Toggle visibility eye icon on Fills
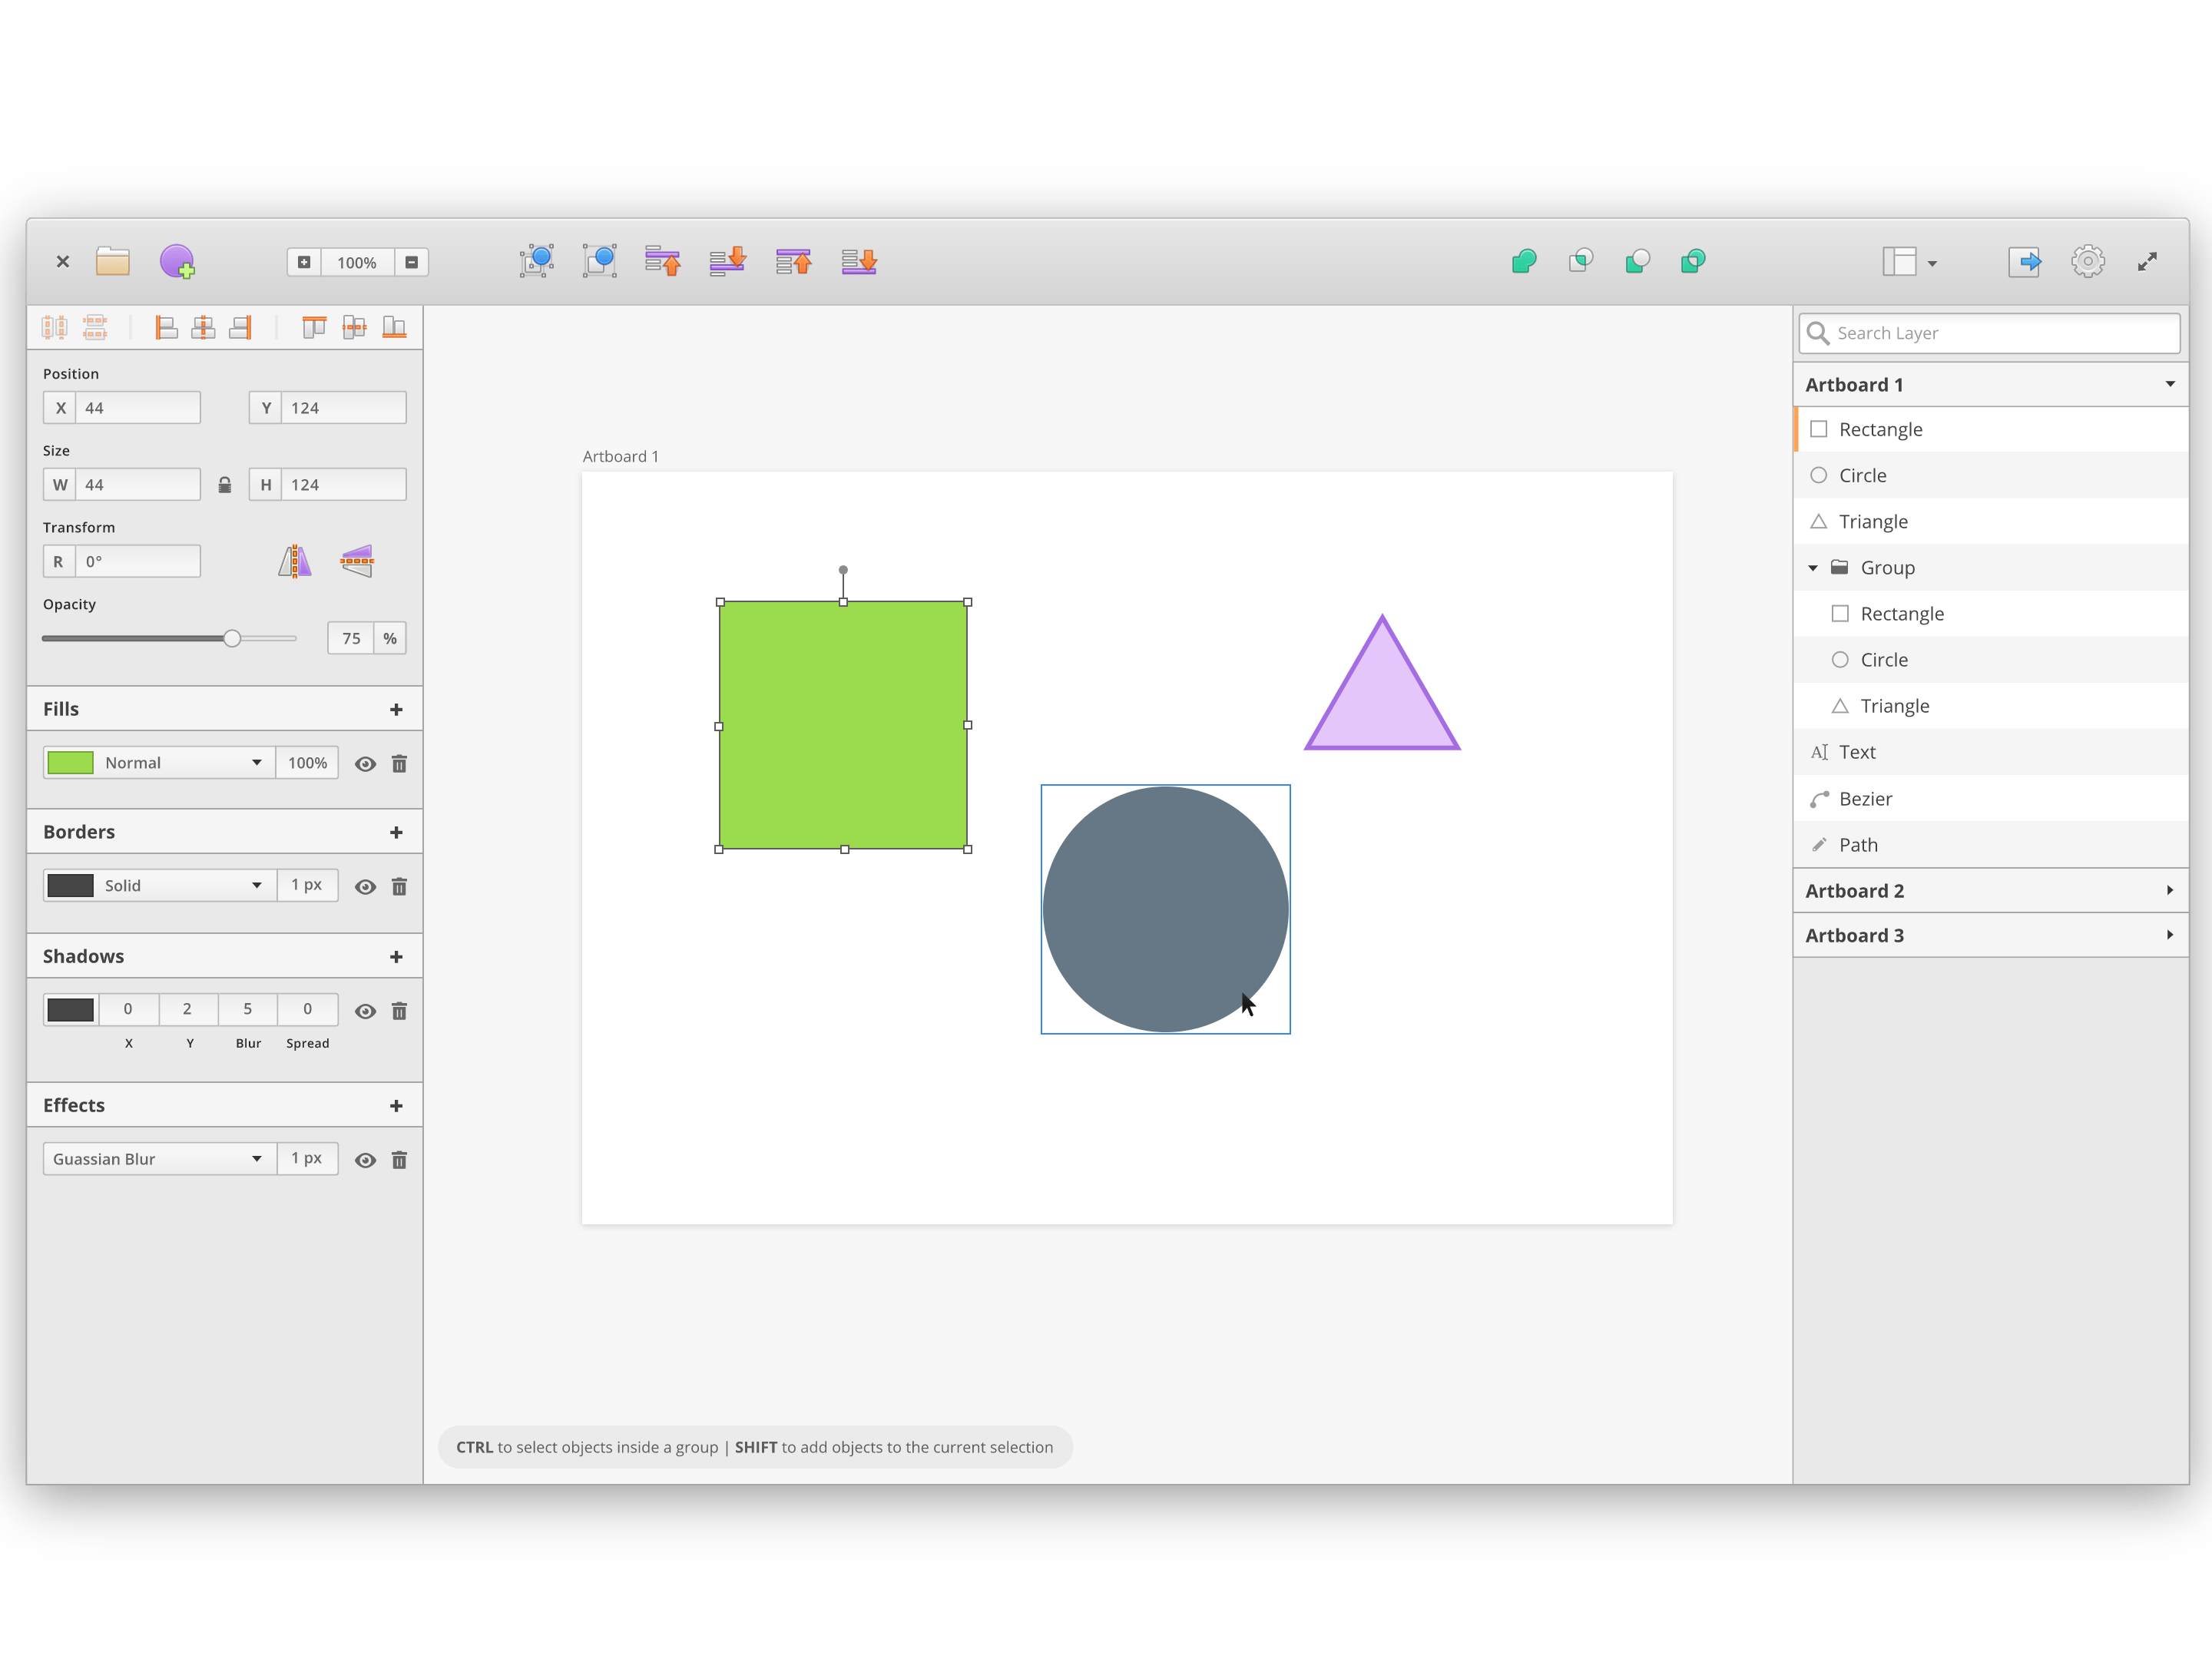Viewport: 2212px width, 1659px height. pos(364,762)
